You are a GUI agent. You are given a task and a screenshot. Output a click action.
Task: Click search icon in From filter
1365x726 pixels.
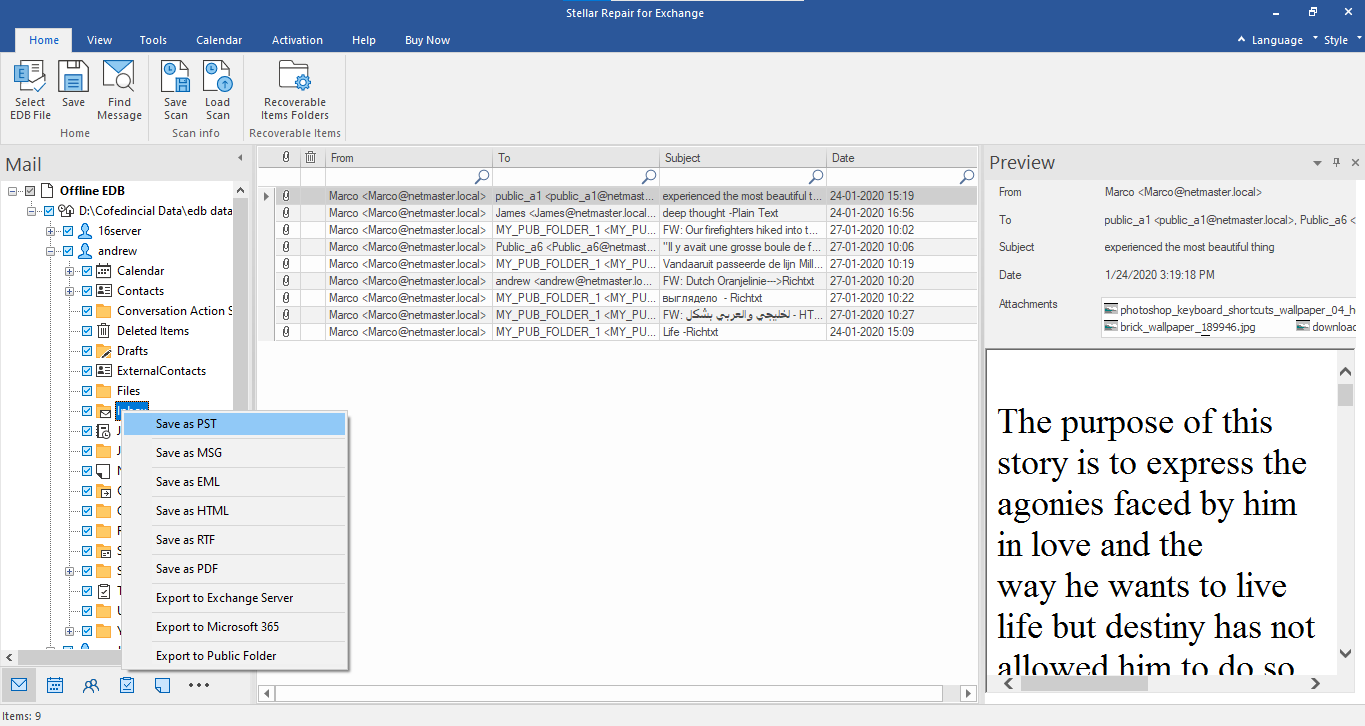(x=482, y=177)
